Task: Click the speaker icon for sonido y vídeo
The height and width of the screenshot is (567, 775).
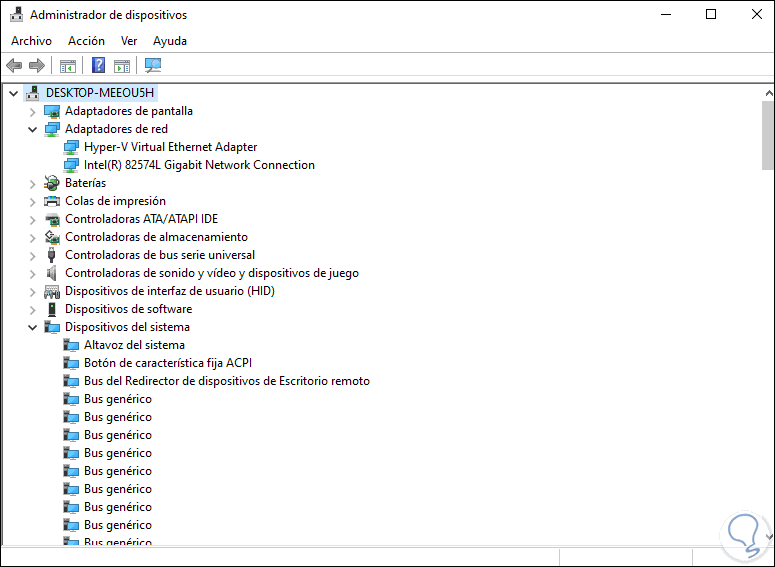Action: [x=51, y=273]
